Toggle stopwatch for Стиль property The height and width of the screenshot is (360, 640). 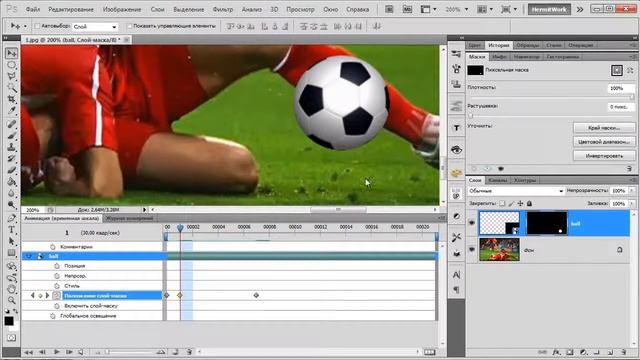(x=57, y=286)
